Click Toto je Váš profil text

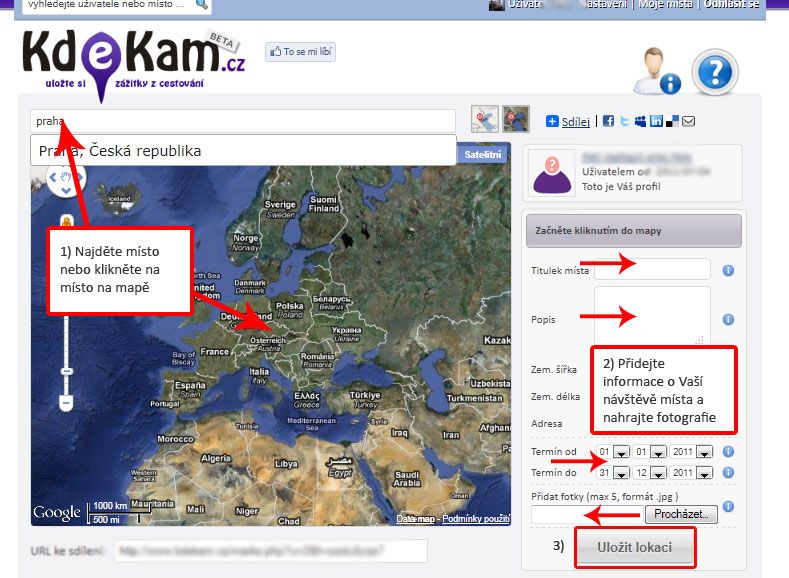[x=621, y=187]
